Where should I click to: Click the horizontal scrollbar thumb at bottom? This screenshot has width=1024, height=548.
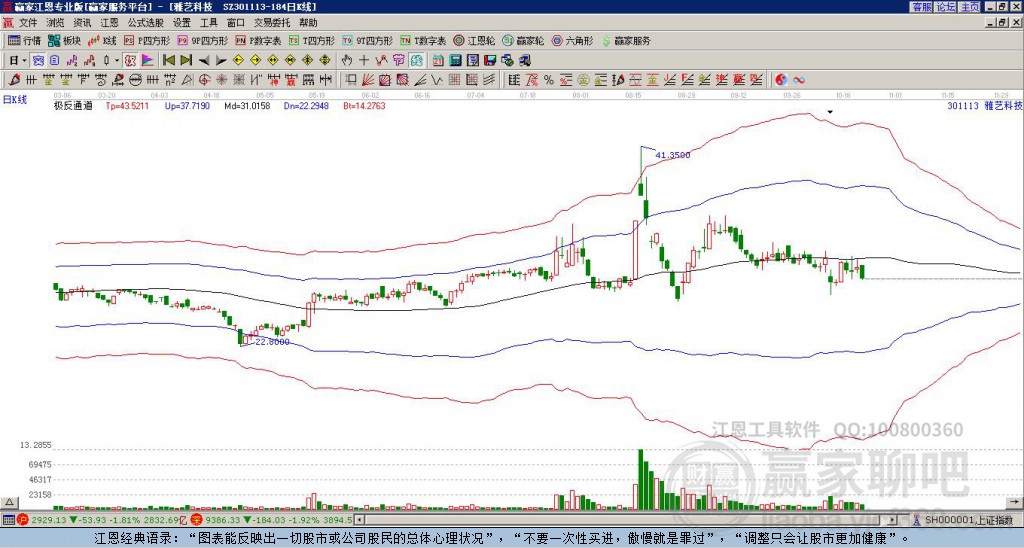click(x=622, y=520)
